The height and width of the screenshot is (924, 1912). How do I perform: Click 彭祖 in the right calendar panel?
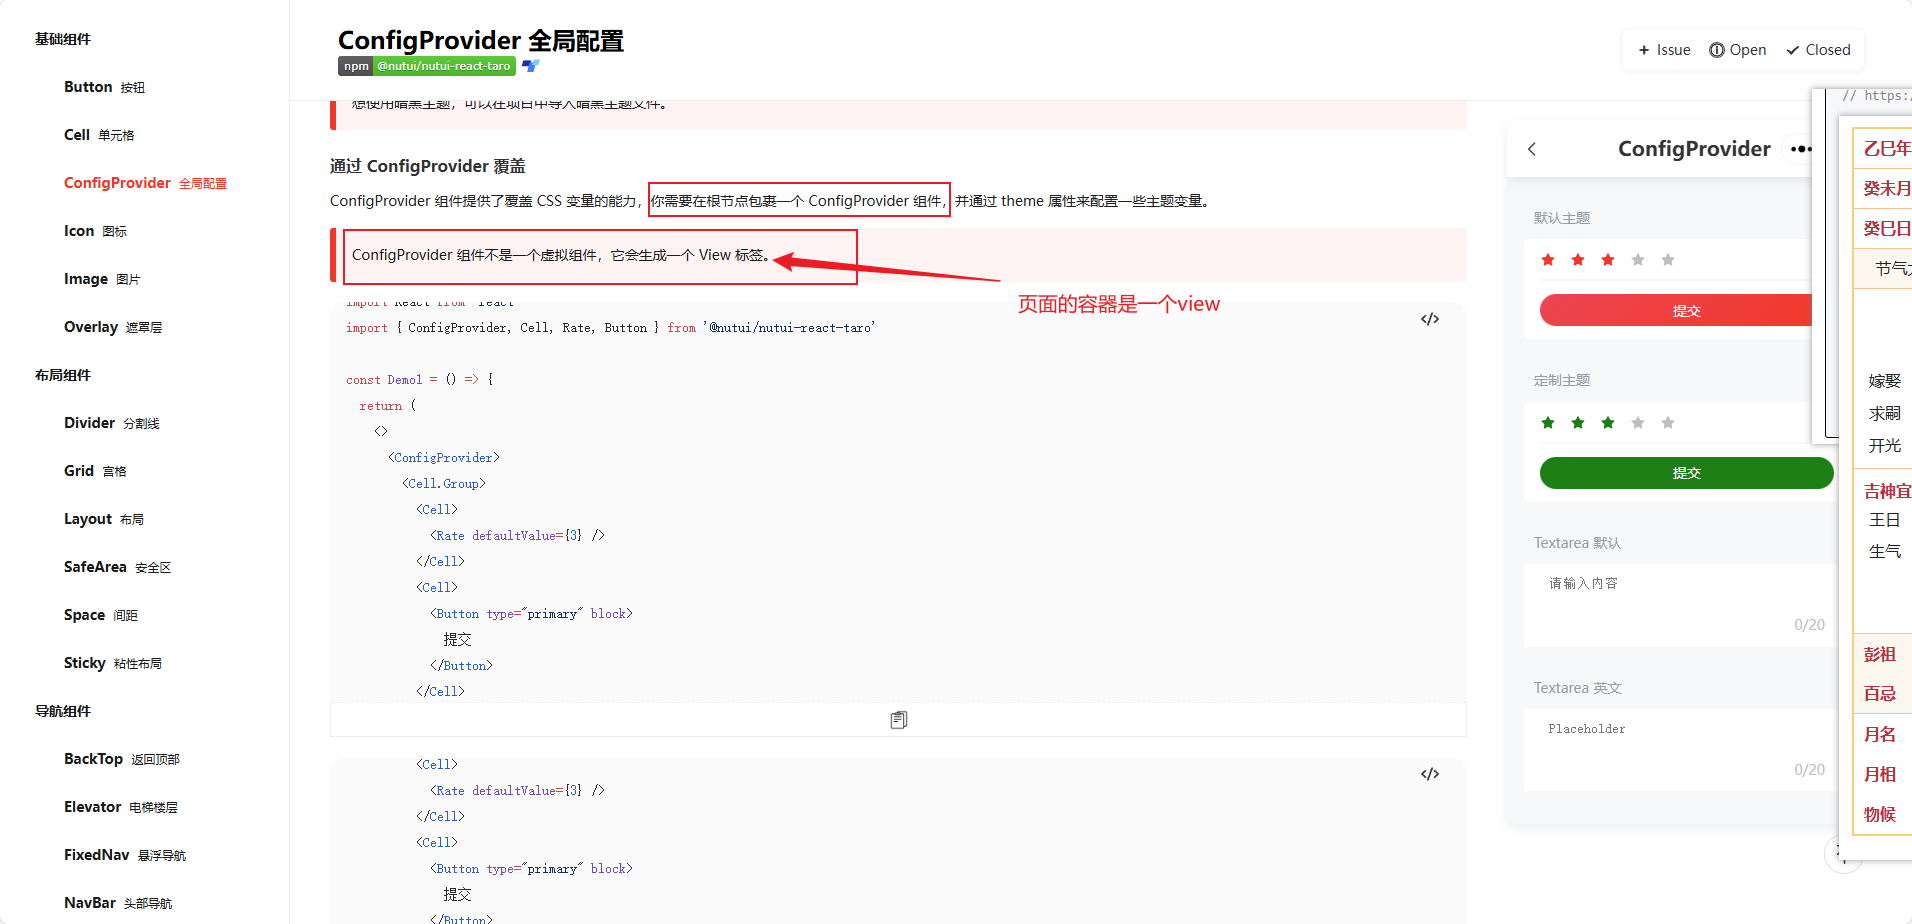click(1880, 654)
